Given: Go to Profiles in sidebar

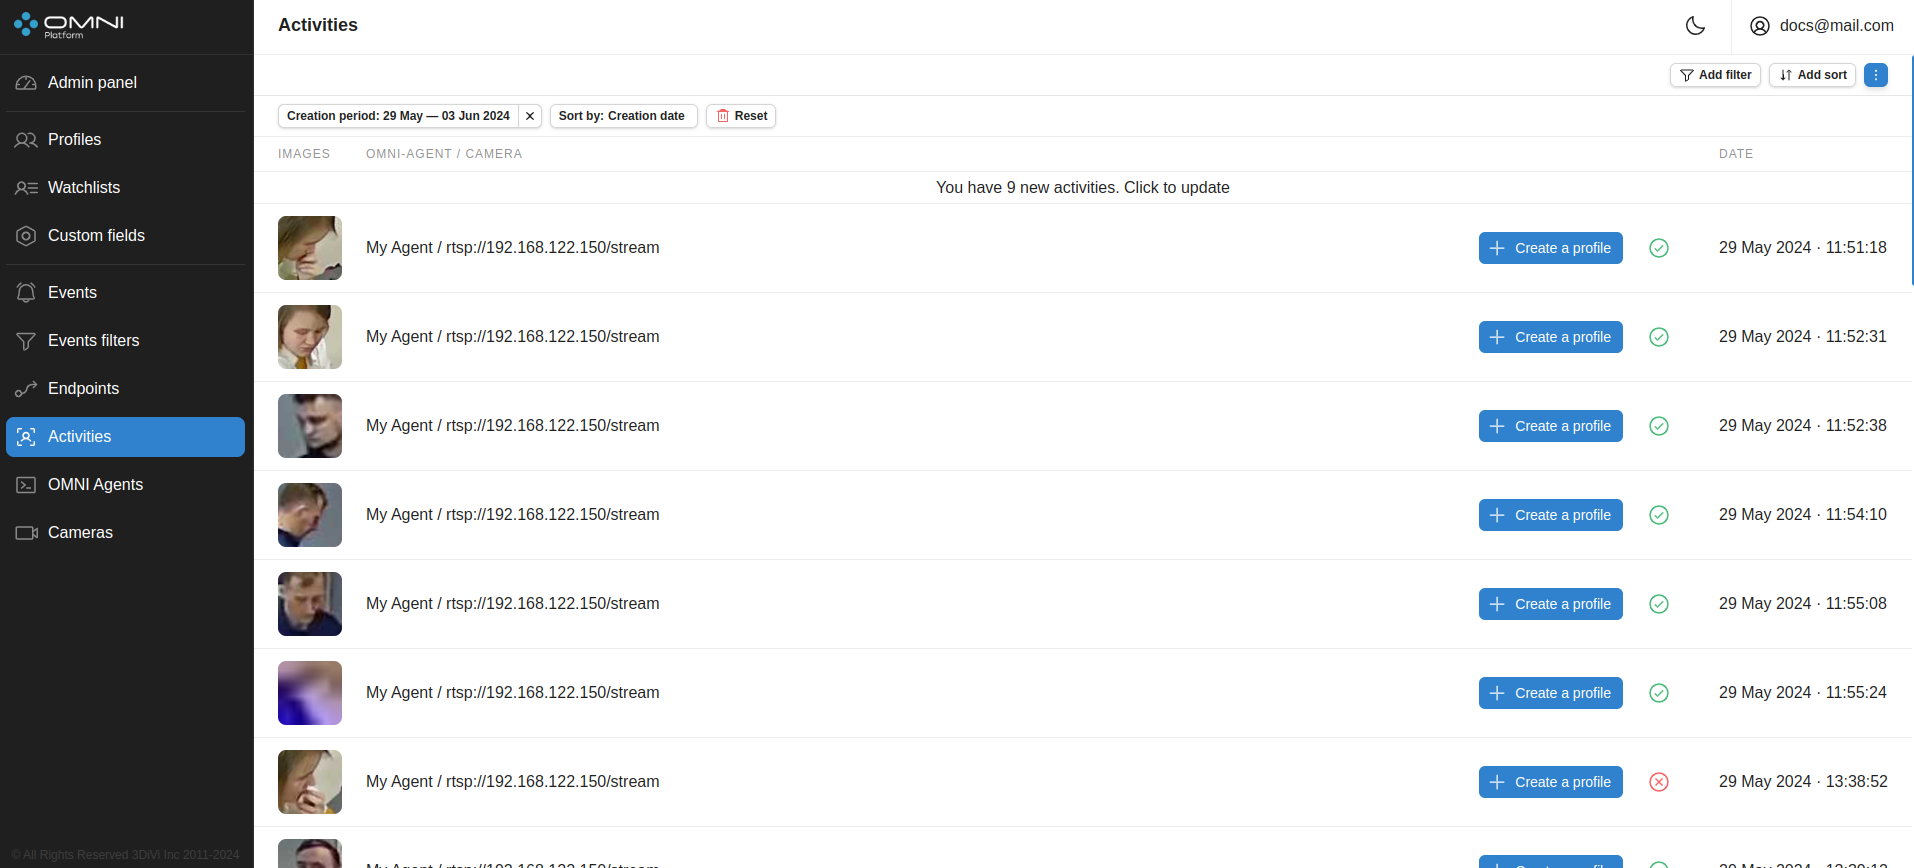Looking at the screenshot, I should 125,140.
